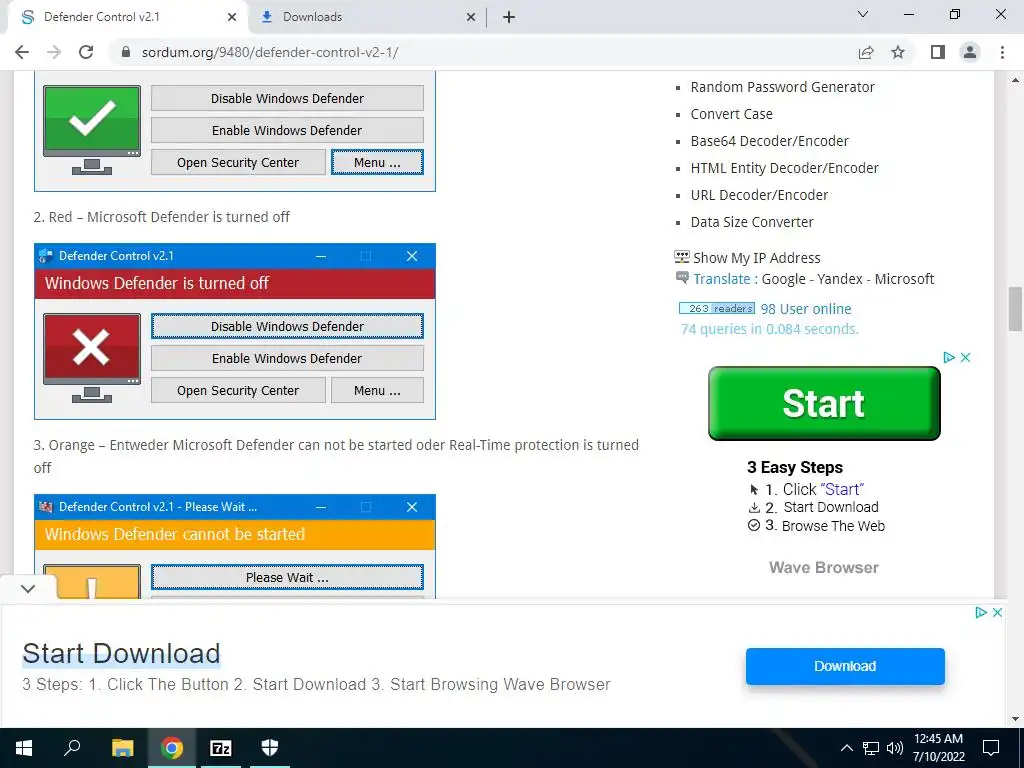Viewport: 1024px width, 768px height.
Task: Click the Start Download ad headline
Action: tap(121, 654)
